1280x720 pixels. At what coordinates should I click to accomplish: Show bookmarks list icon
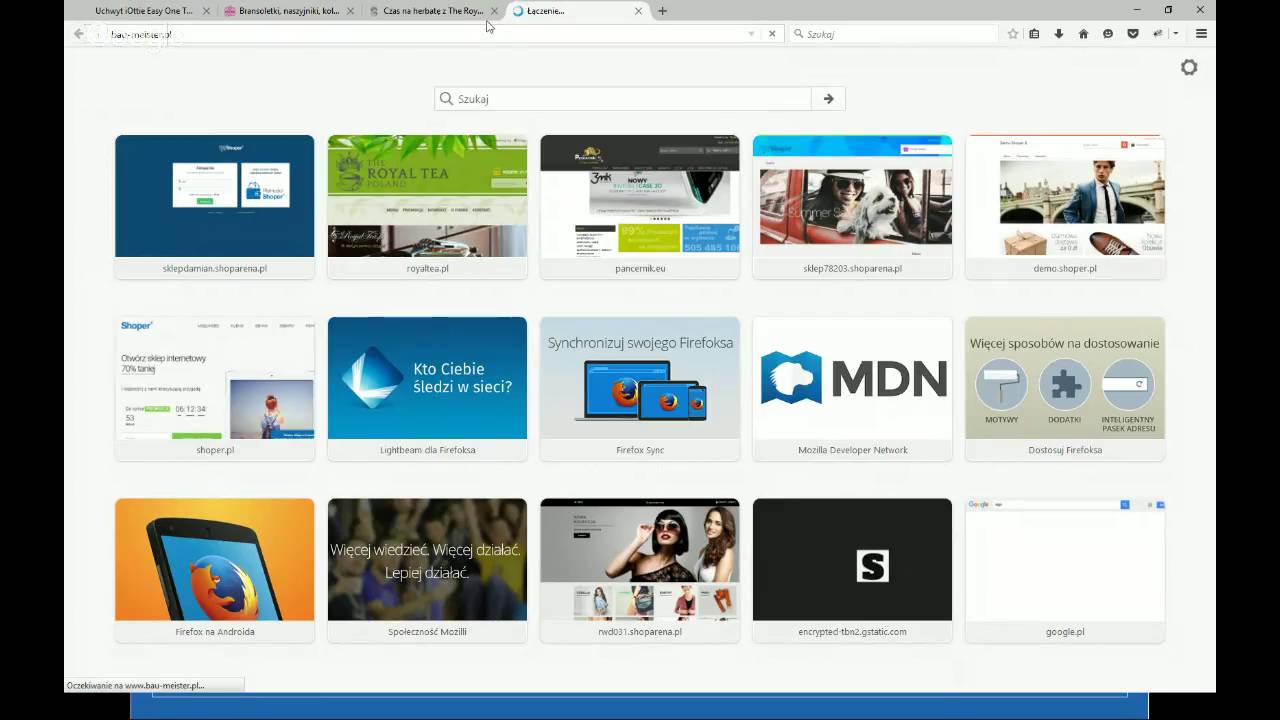tap(1034, 34)
